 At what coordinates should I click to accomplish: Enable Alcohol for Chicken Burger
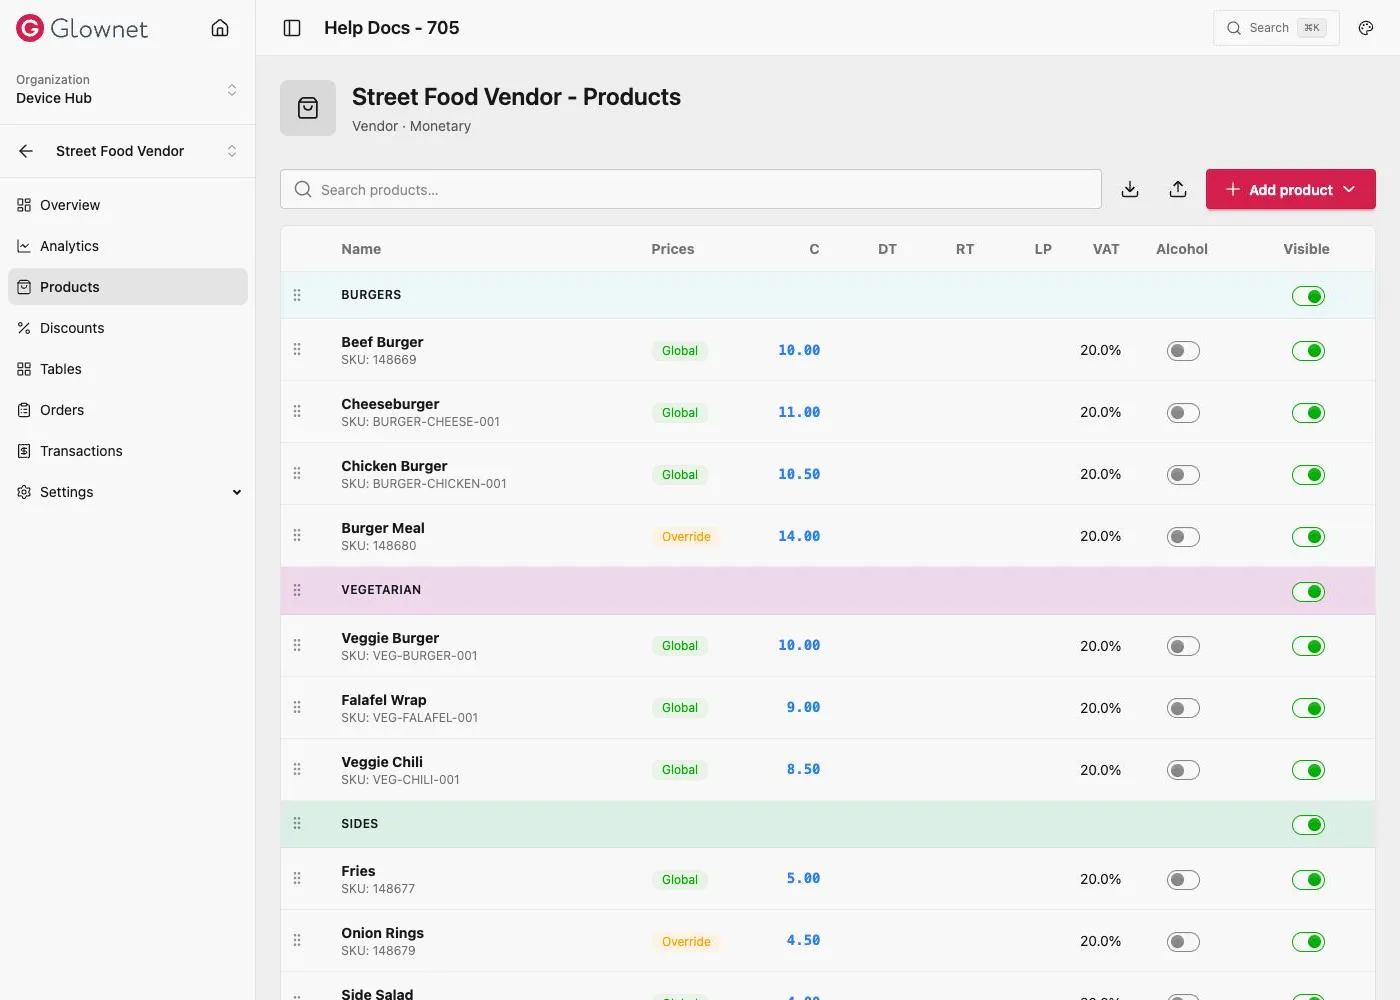[1183, 475]
